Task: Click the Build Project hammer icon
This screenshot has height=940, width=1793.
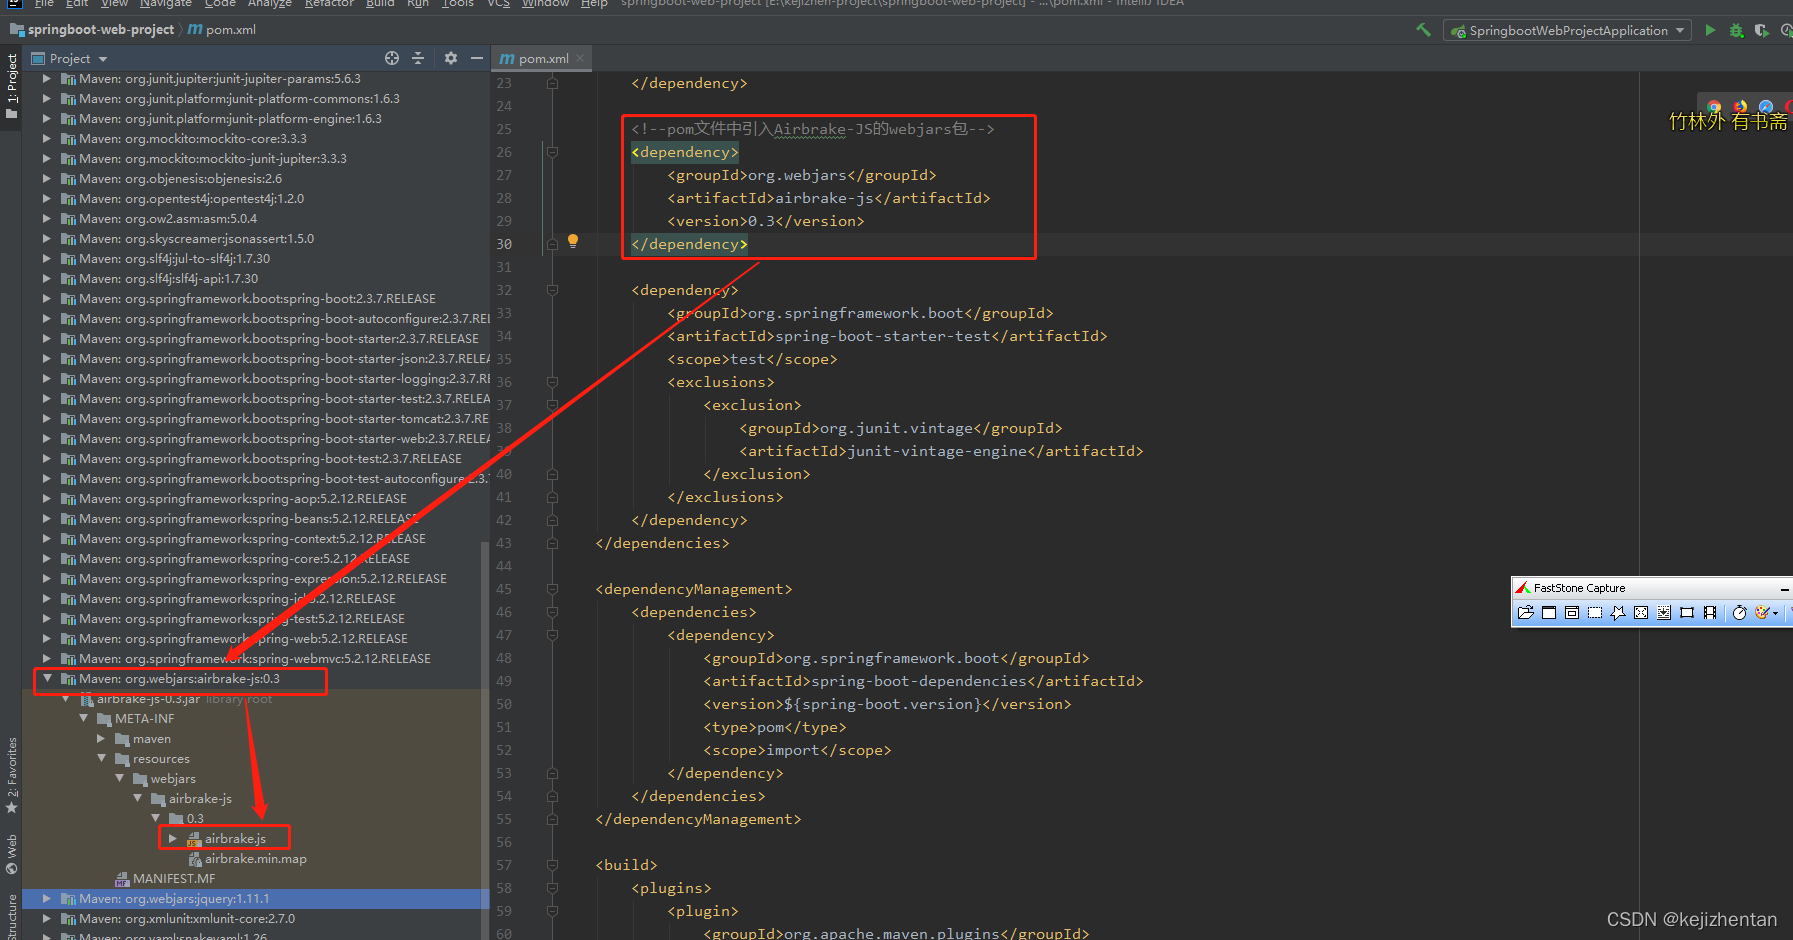Action: pyautogui.click(x=1423, y=30)
